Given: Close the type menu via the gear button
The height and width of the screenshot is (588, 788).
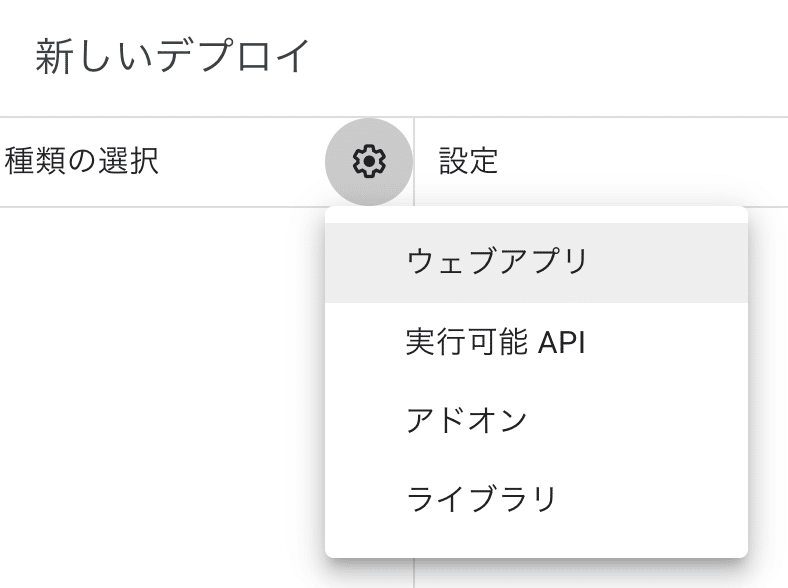Looking at the screenshot, I should point(369,161).
